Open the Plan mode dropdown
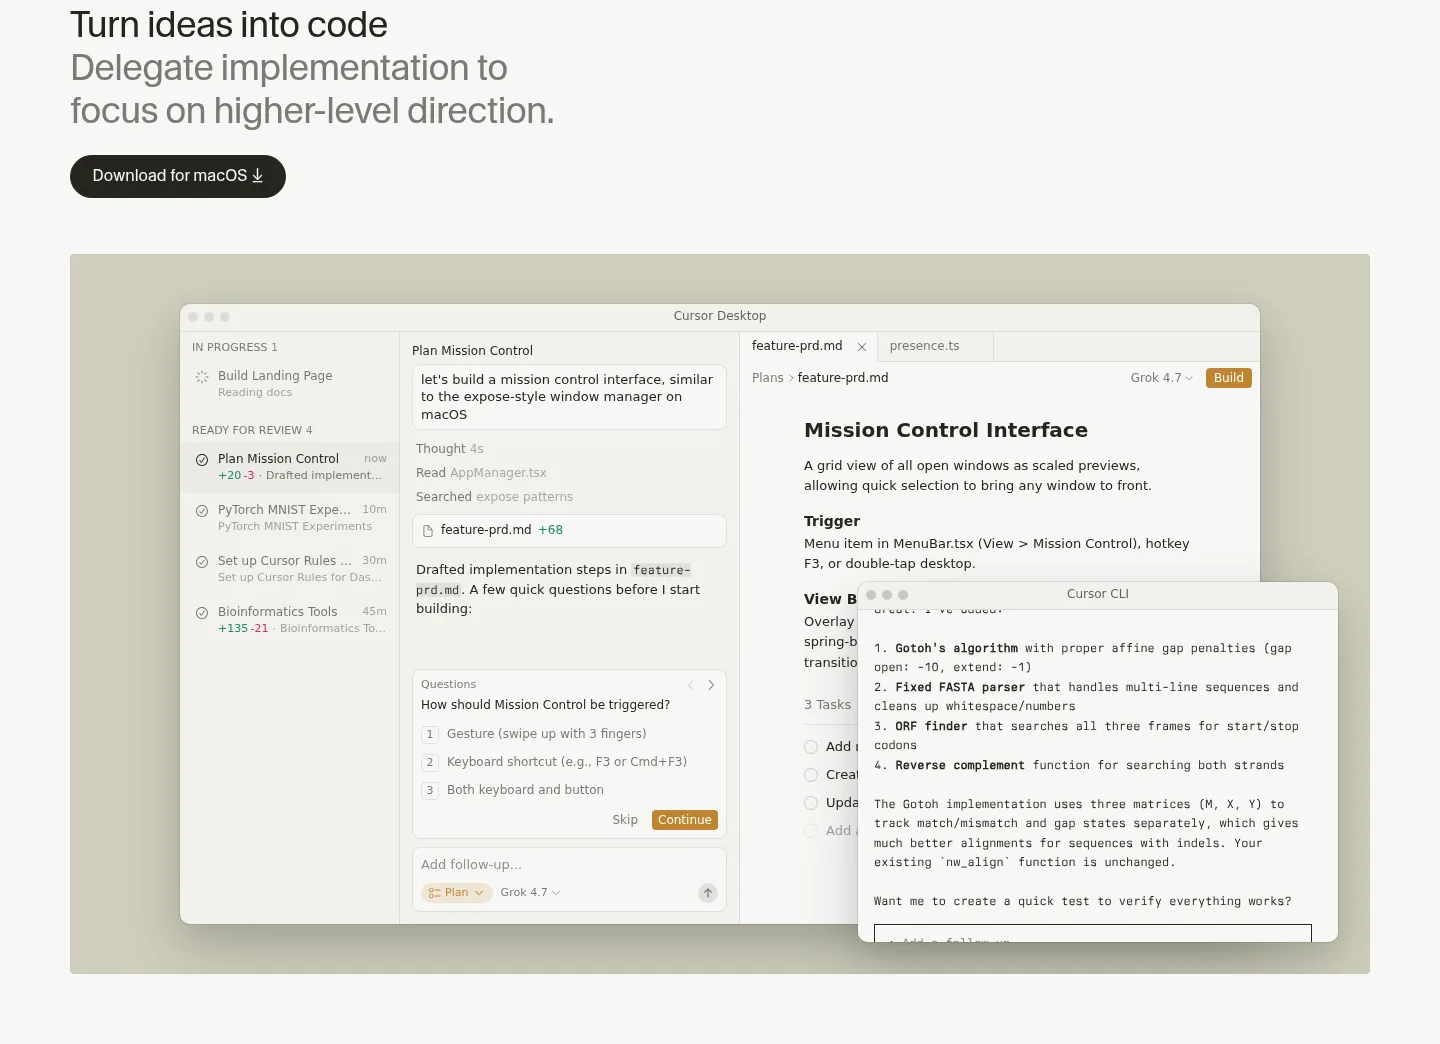 click(457, 893)
